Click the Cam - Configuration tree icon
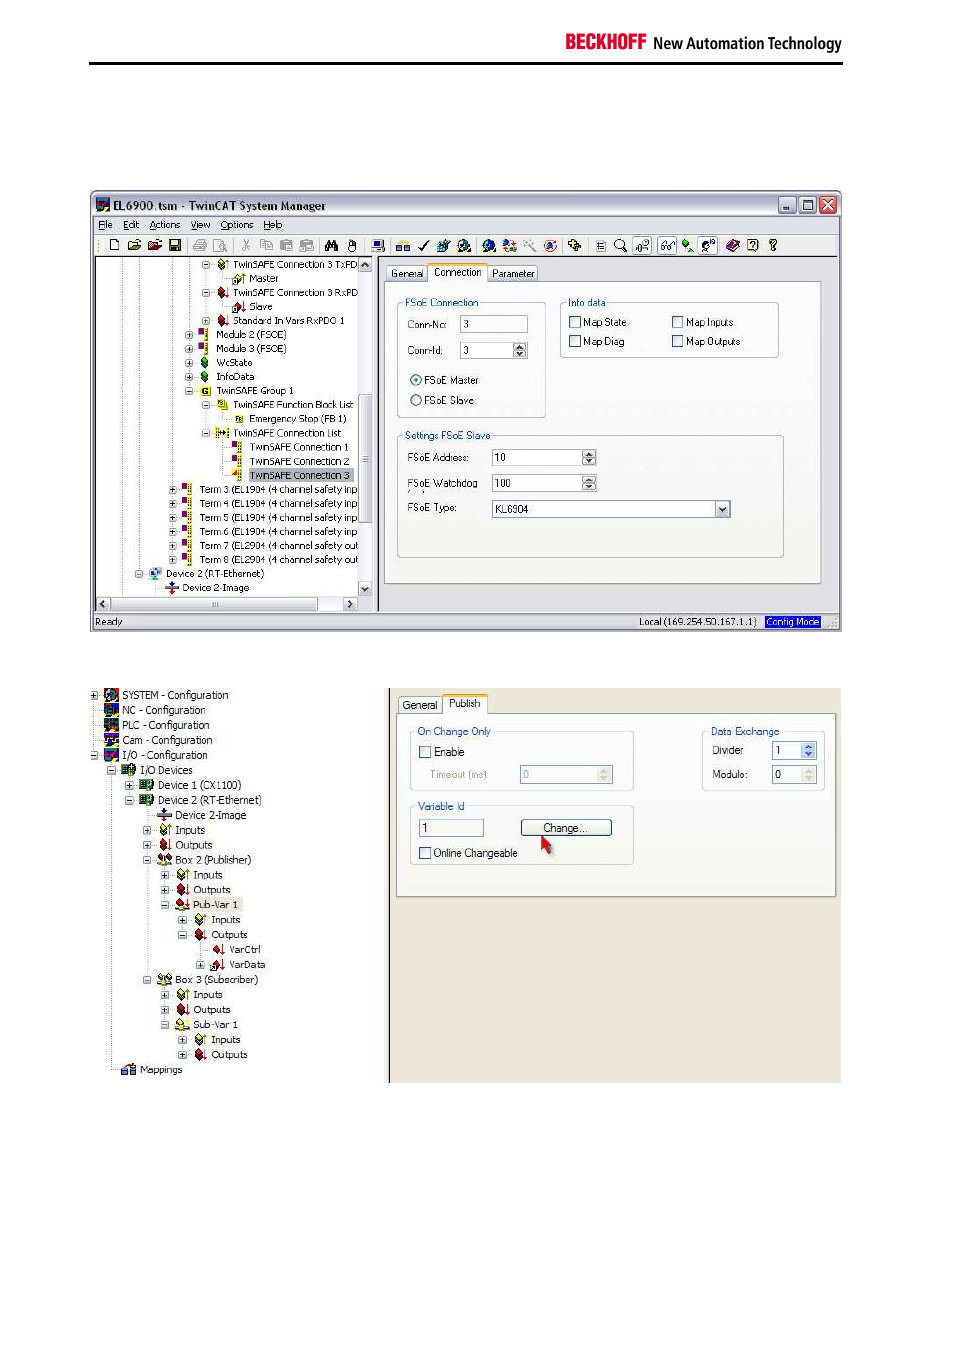The image size is (954, 1351). click(x=111, y=740)
